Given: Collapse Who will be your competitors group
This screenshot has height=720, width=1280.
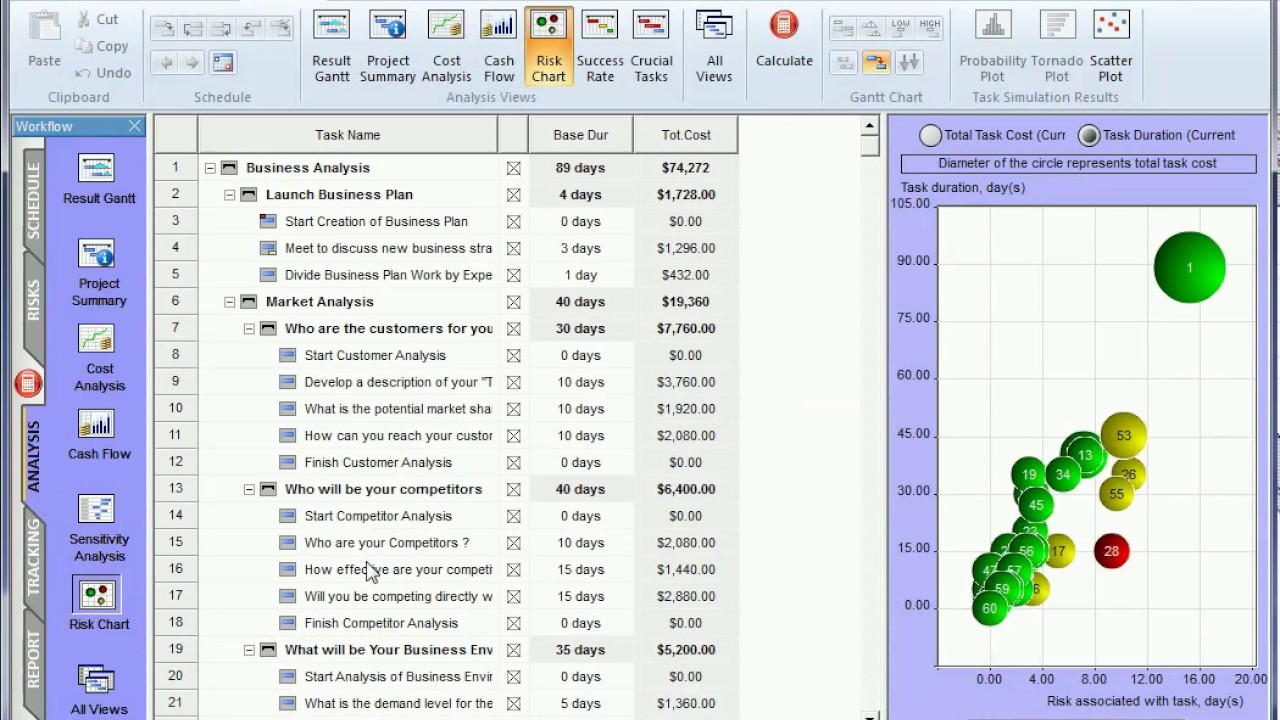Looking at the screenshot, I should click(249, 489).
